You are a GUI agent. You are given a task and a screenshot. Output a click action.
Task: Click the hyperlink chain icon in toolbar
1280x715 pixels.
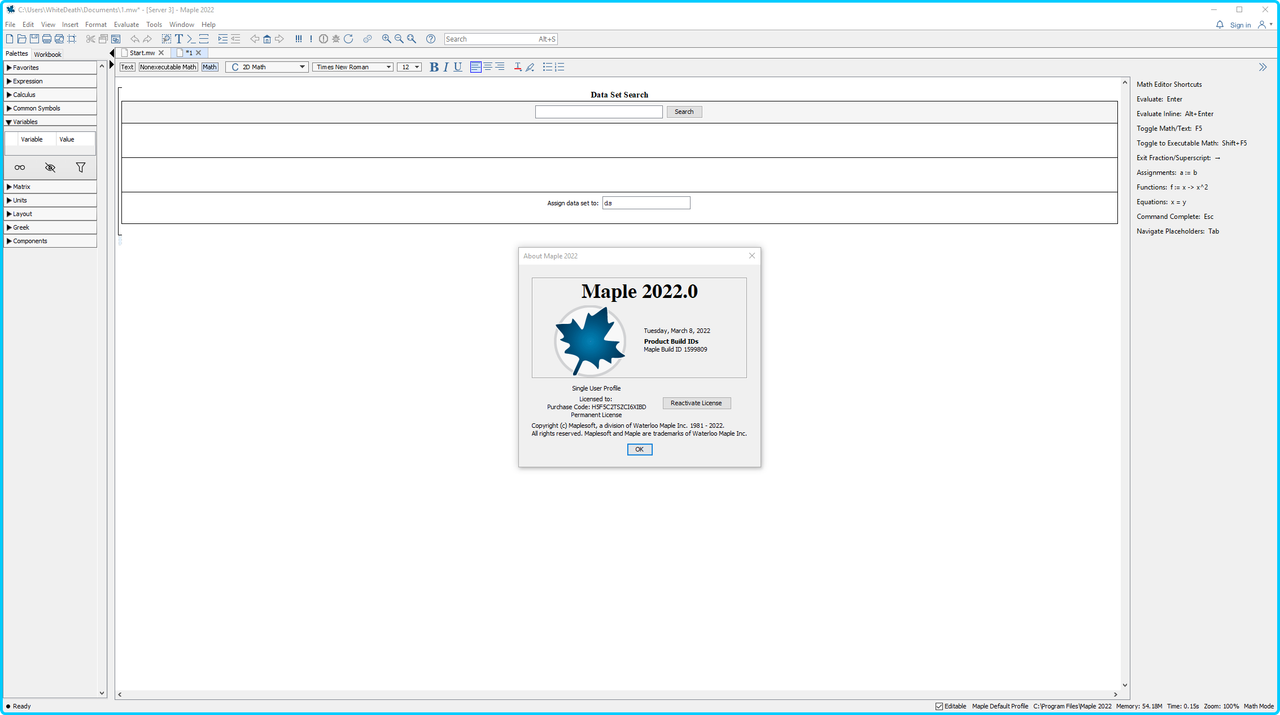click(367, 39)
